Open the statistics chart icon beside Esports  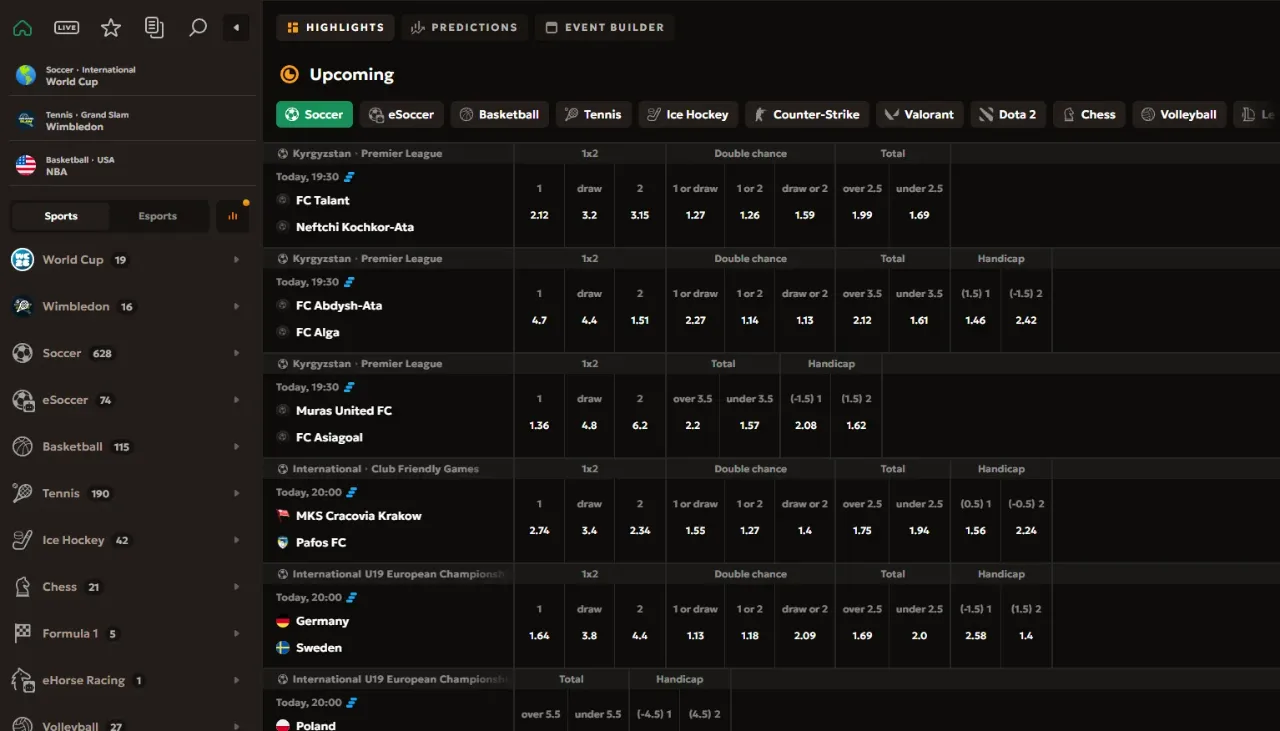coord(233,216)
